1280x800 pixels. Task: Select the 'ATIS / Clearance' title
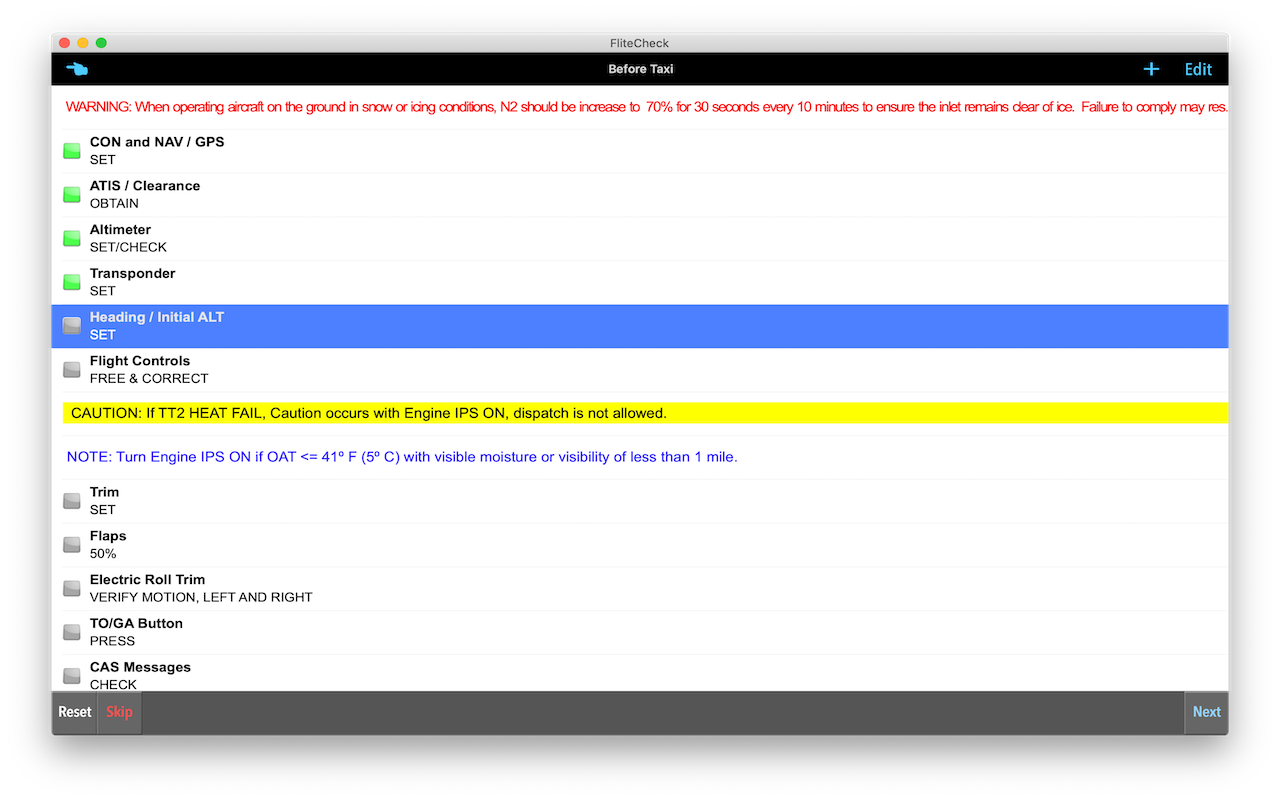pos(145,186)
